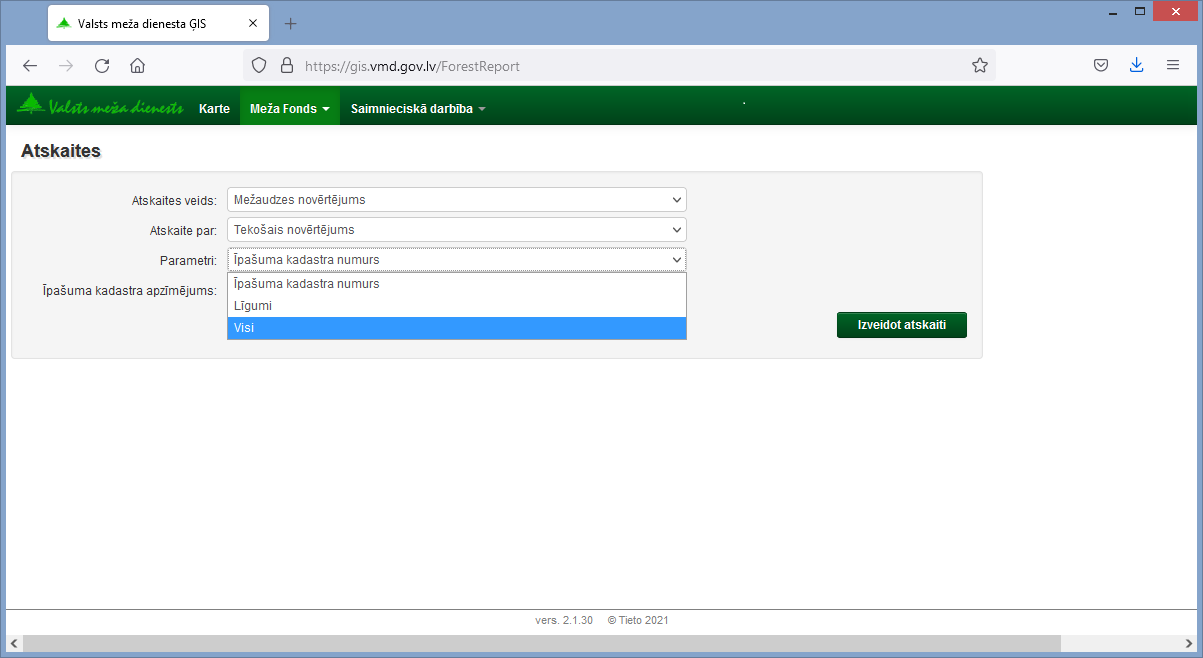Screen dimensions: 1203x658
Task: Click the Tieto 2021 version text
Action: 637,619
